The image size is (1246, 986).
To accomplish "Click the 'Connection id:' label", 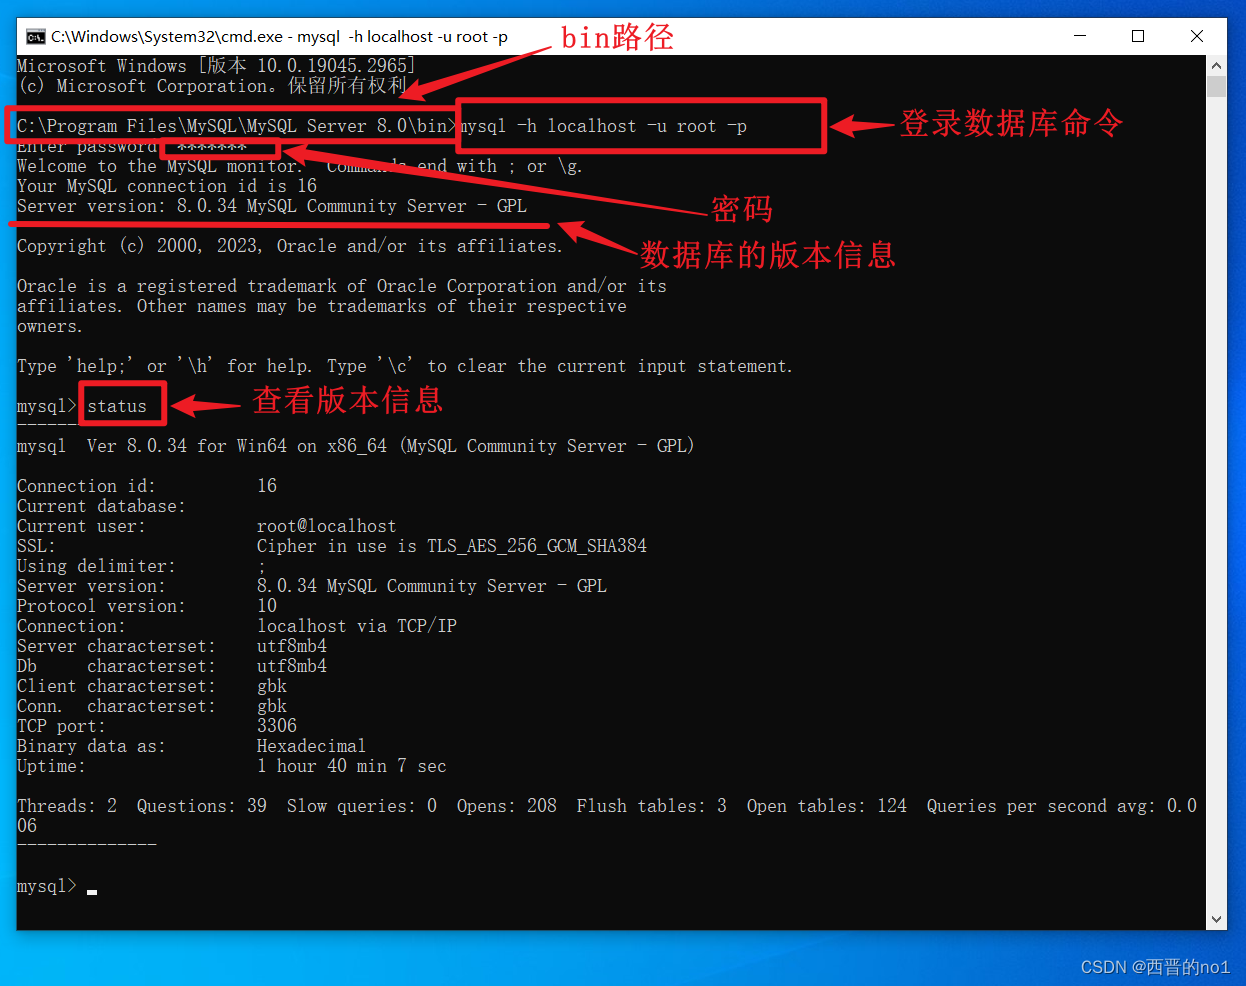I will [x=86, y=486].
